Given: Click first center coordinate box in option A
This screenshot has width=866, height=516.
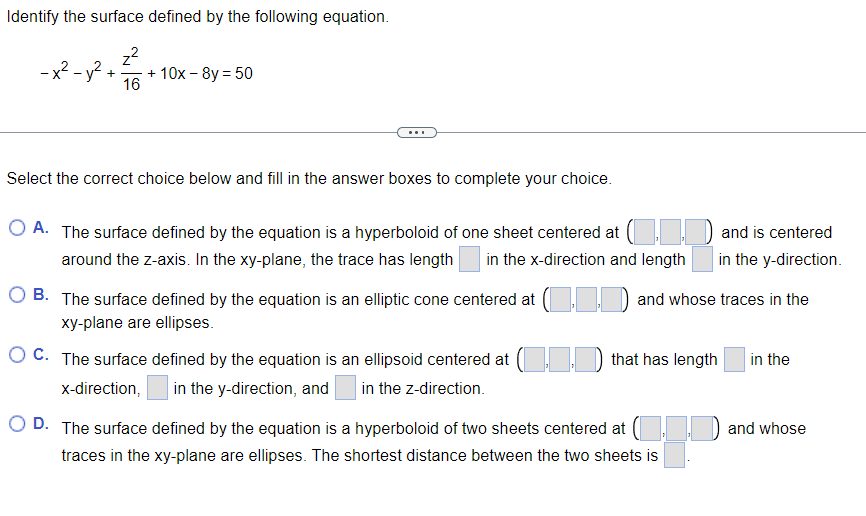Looking at the screenshot, I should click(645, 232).
